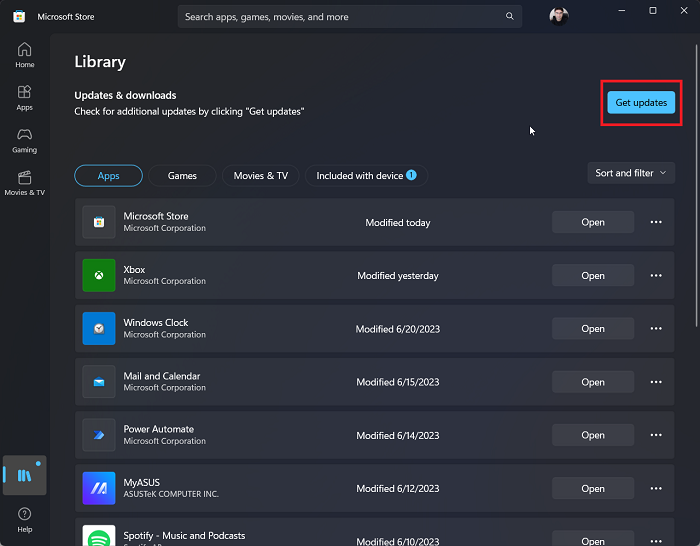Screen dimensions: 700x546
Task: Maximize the Microsoft Store window
Action: [653, 10]
